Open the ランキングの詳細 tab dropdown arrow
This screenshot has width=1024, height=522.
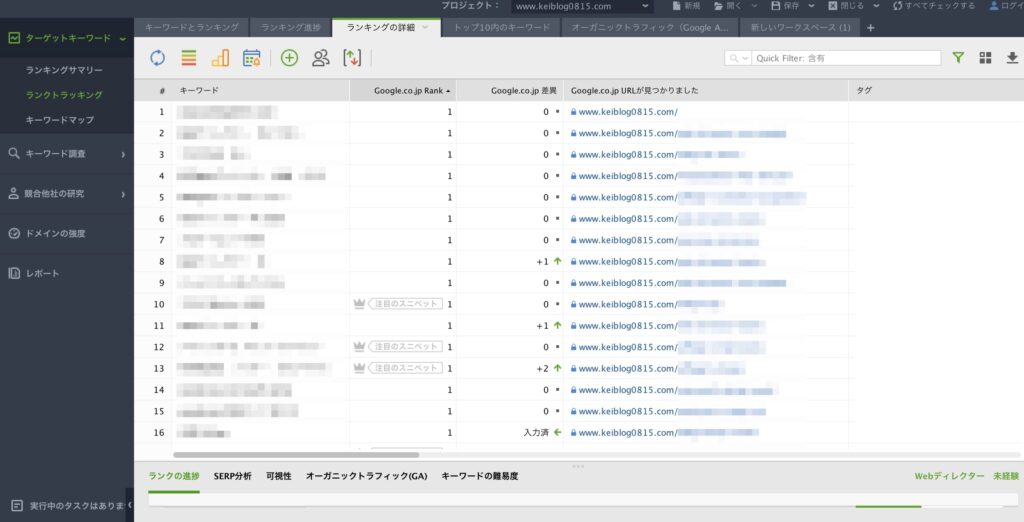pyautogui.click(x=425, y=27)
